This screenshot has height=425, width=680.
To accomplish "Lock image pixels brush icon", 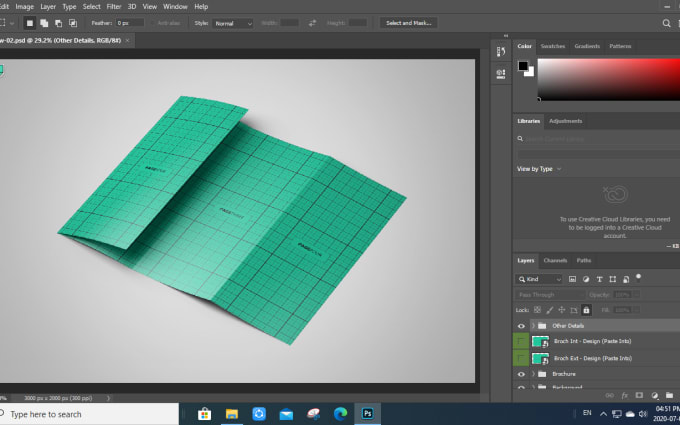I will (549, 310).
